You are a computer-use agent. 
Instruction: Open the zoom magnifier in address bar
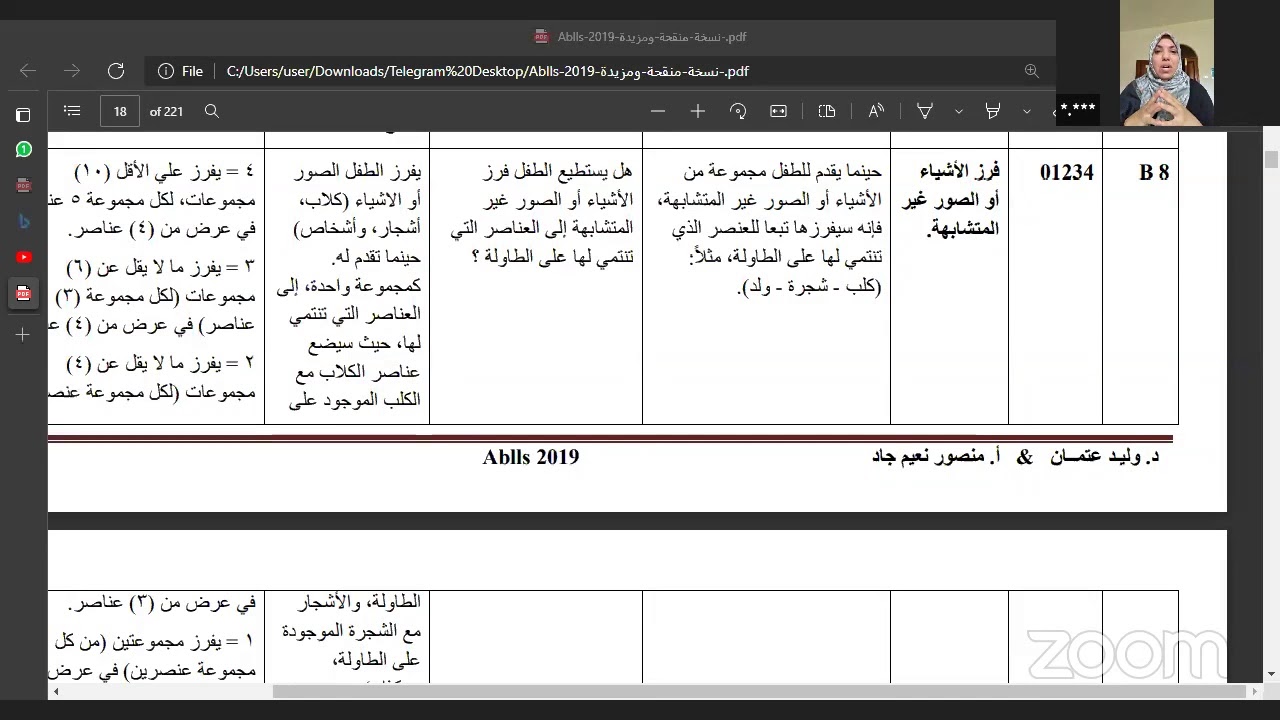[1032, 71]
